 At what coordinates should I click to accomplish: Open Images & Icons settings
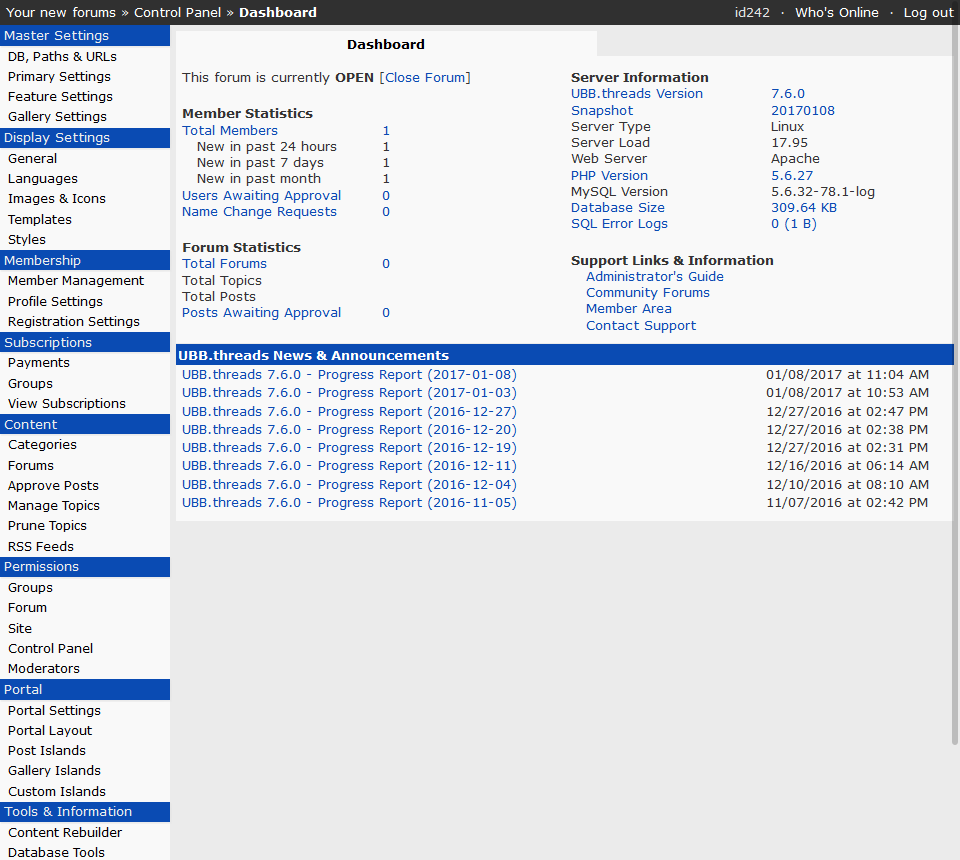tap(56, 199)
